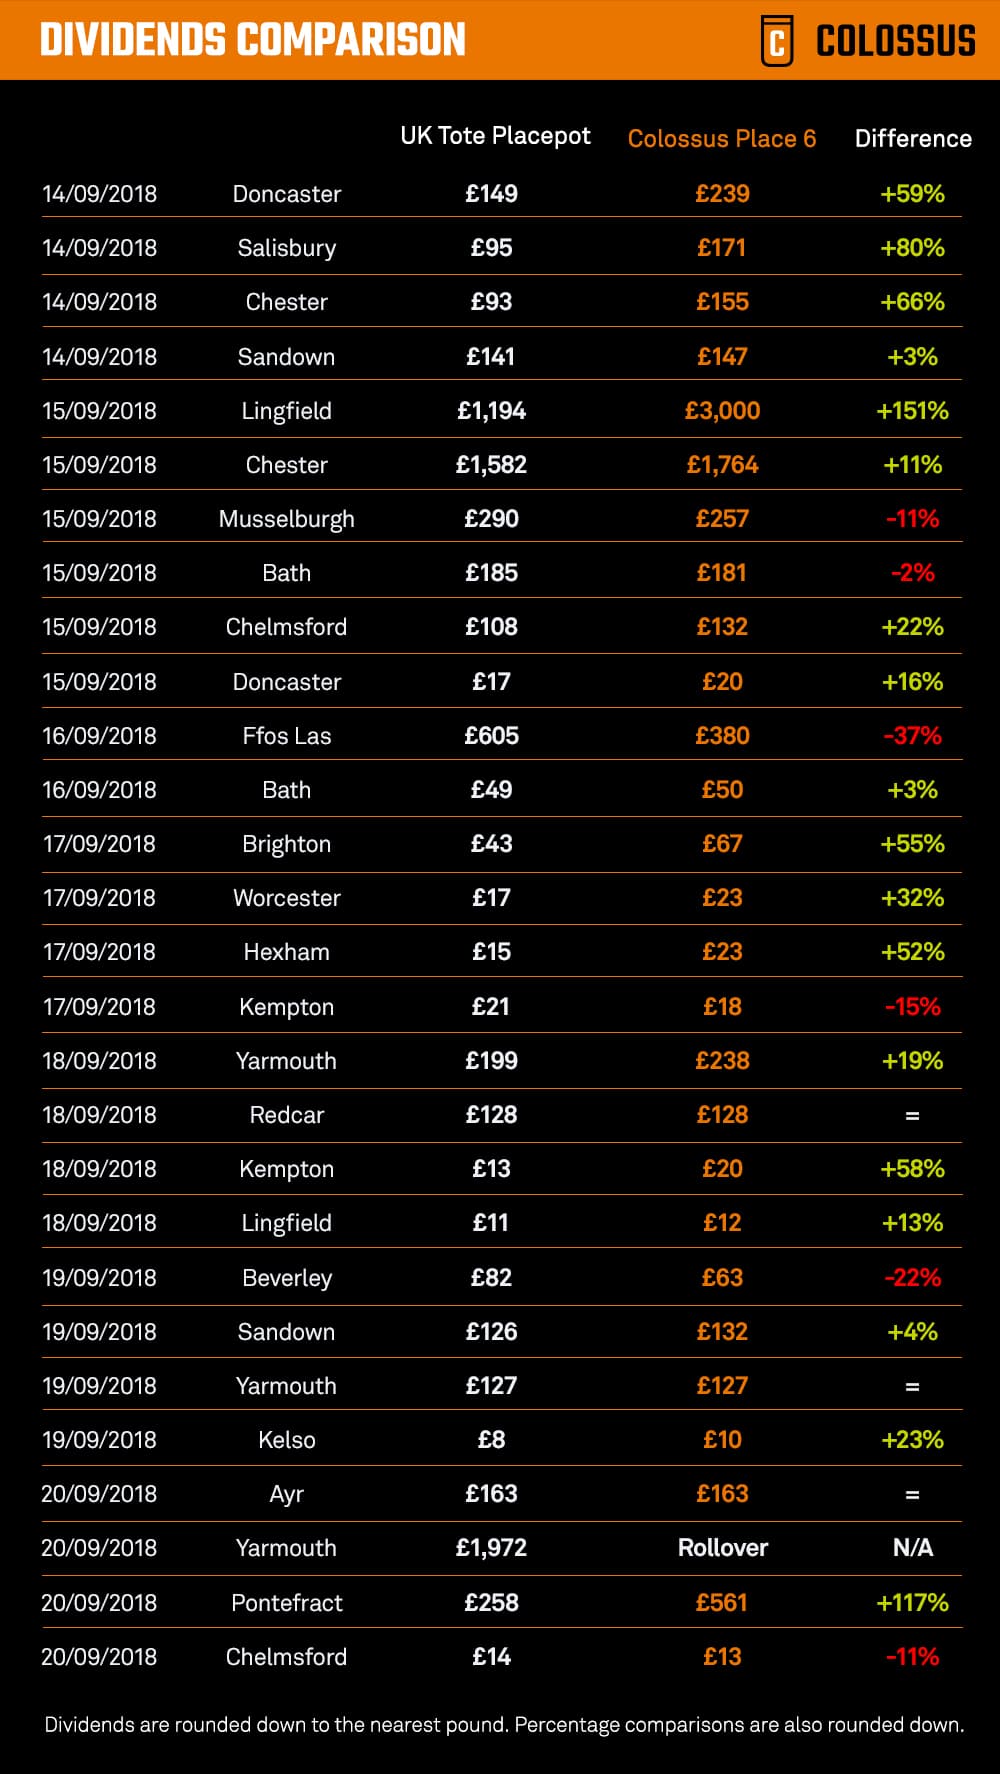
Task: Click the Redcar equals sign
Action: point(912,1115)
